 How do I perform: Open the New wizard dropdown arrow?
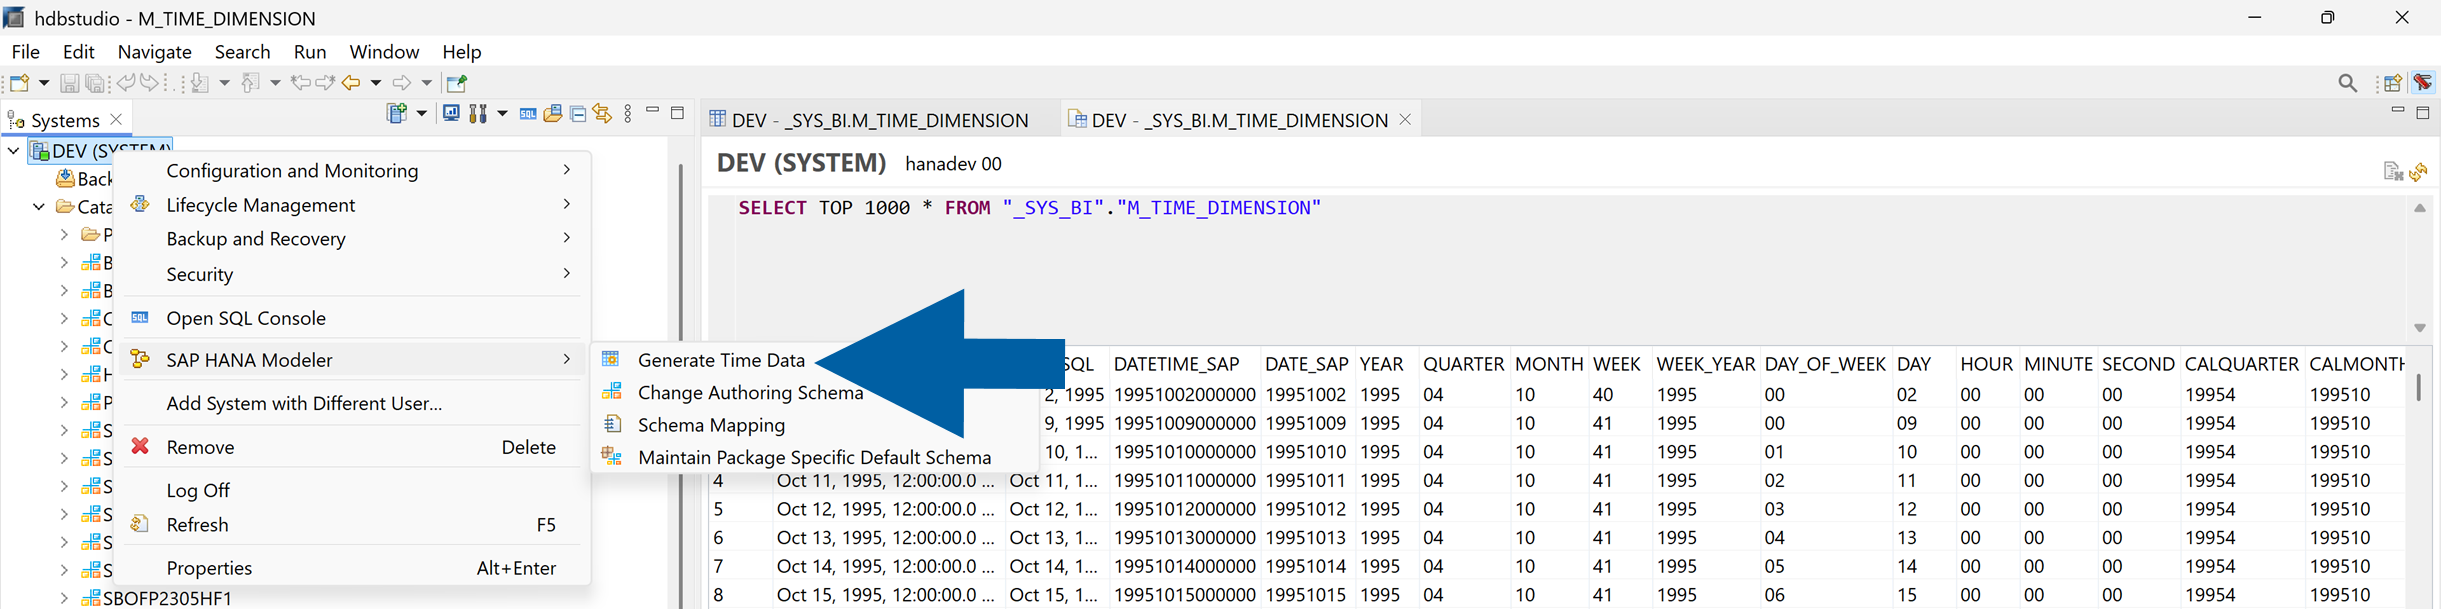click(43, 83)
